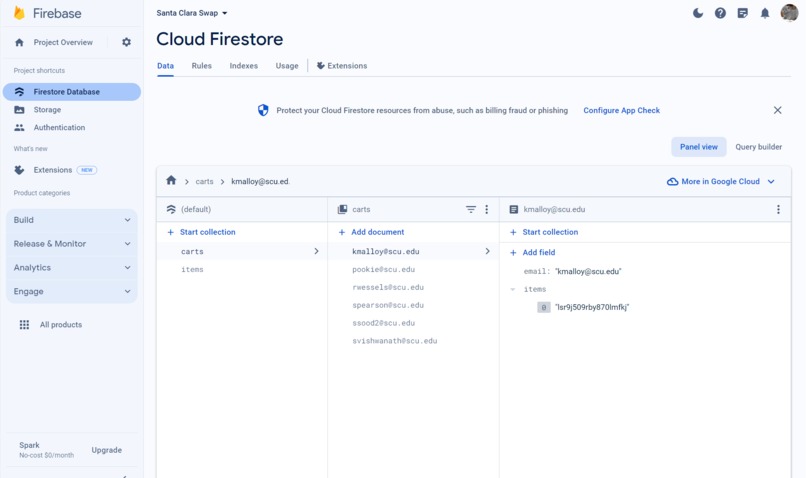Click the Firebase flame logo
This screenshot has width=806, height=478.
pyautogui.click(x=19, y=13)
